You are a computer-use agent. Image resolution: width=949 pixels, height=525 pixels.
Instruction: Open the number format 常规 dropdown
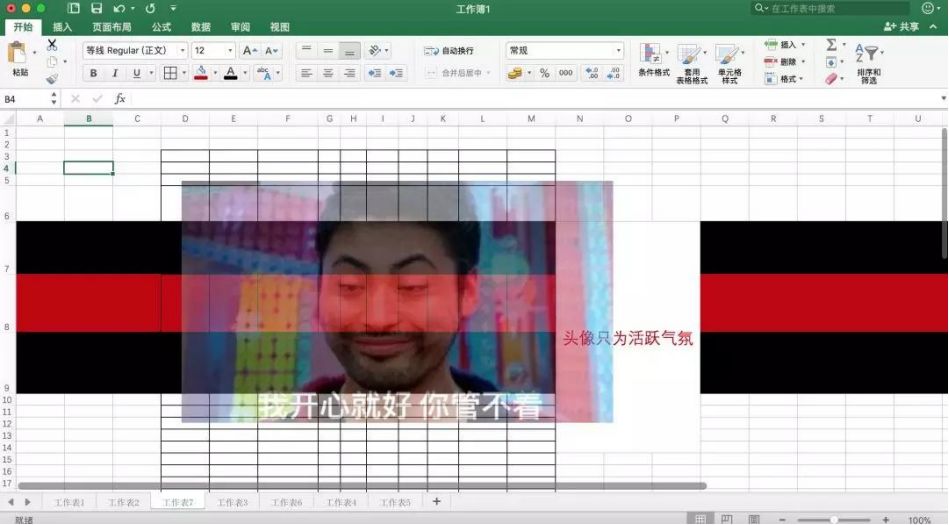click(618, 50)
